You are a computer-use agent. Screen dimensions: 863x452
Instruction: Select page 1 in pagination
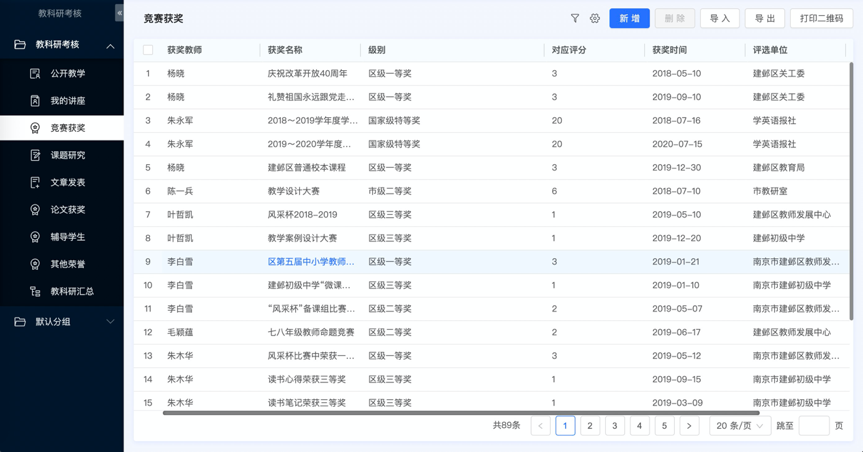click(x=565, y=426)
